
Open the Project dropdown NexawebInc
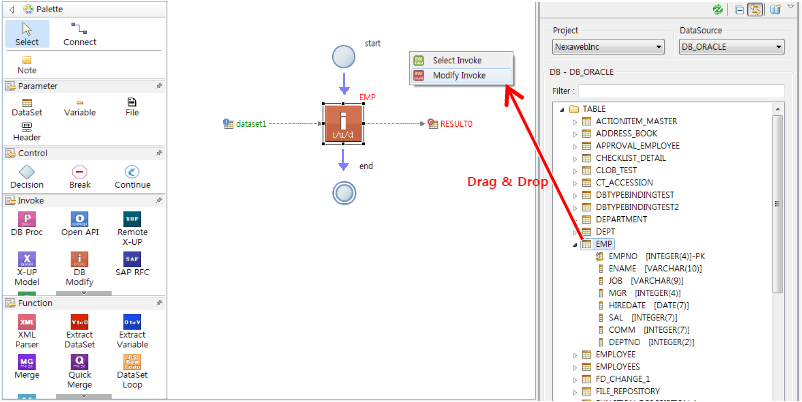(608, 47)
